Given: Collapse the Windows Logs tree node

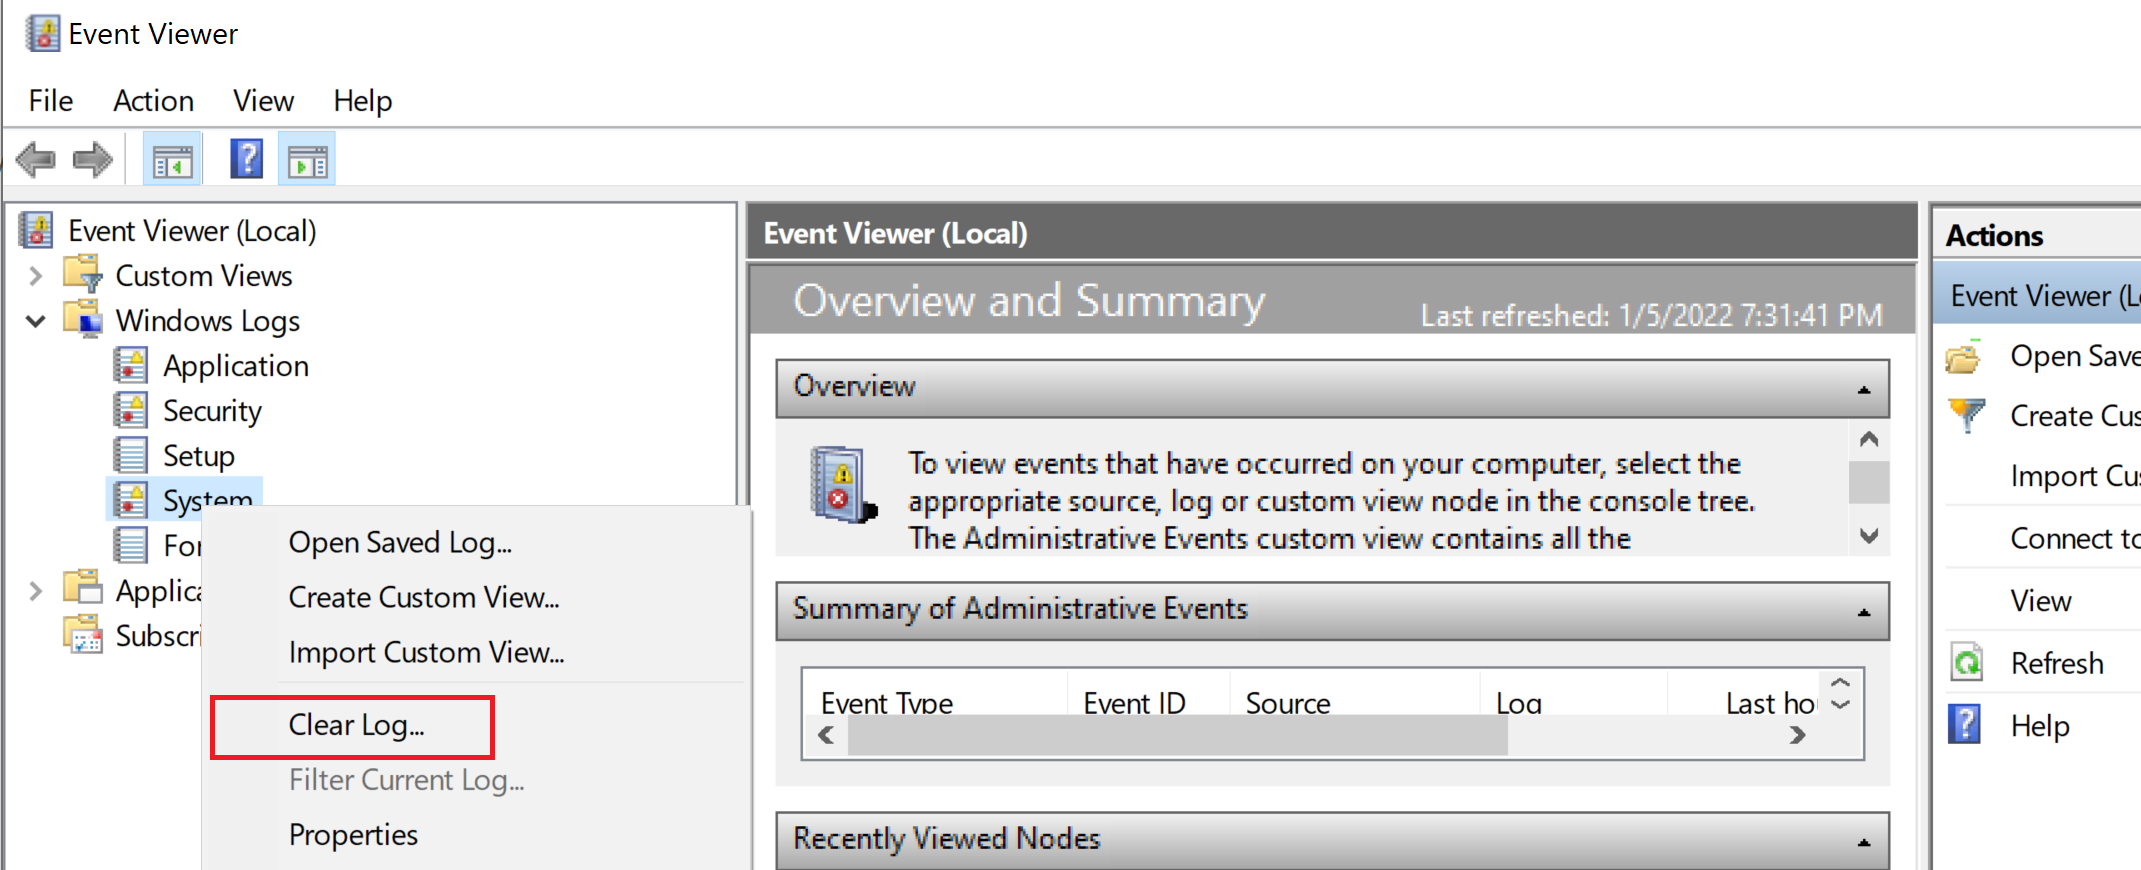Looking at the screenshot, I should tap(35, 320).
